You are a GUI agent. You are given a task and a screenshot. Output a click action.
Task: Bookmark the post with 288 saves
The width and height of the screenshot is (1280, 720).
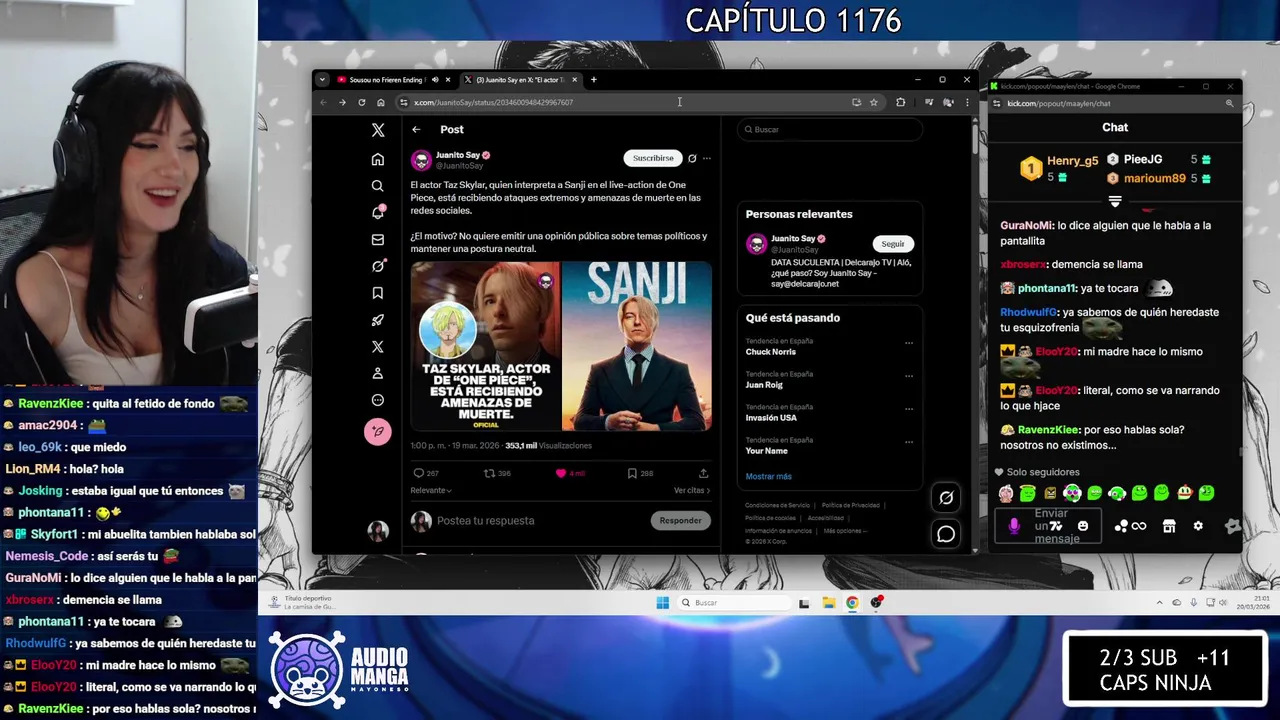[x=632, y=473]
